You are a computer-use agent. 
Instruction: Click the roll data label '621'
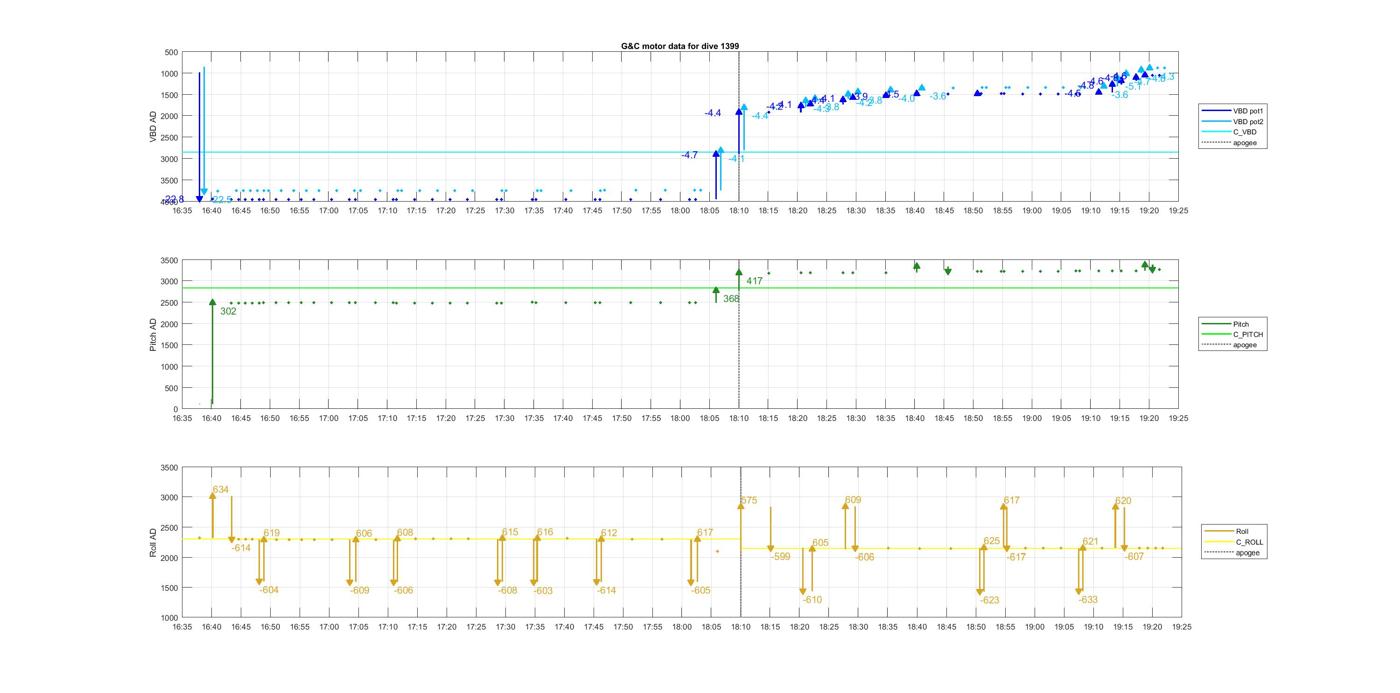[1091, 542]
